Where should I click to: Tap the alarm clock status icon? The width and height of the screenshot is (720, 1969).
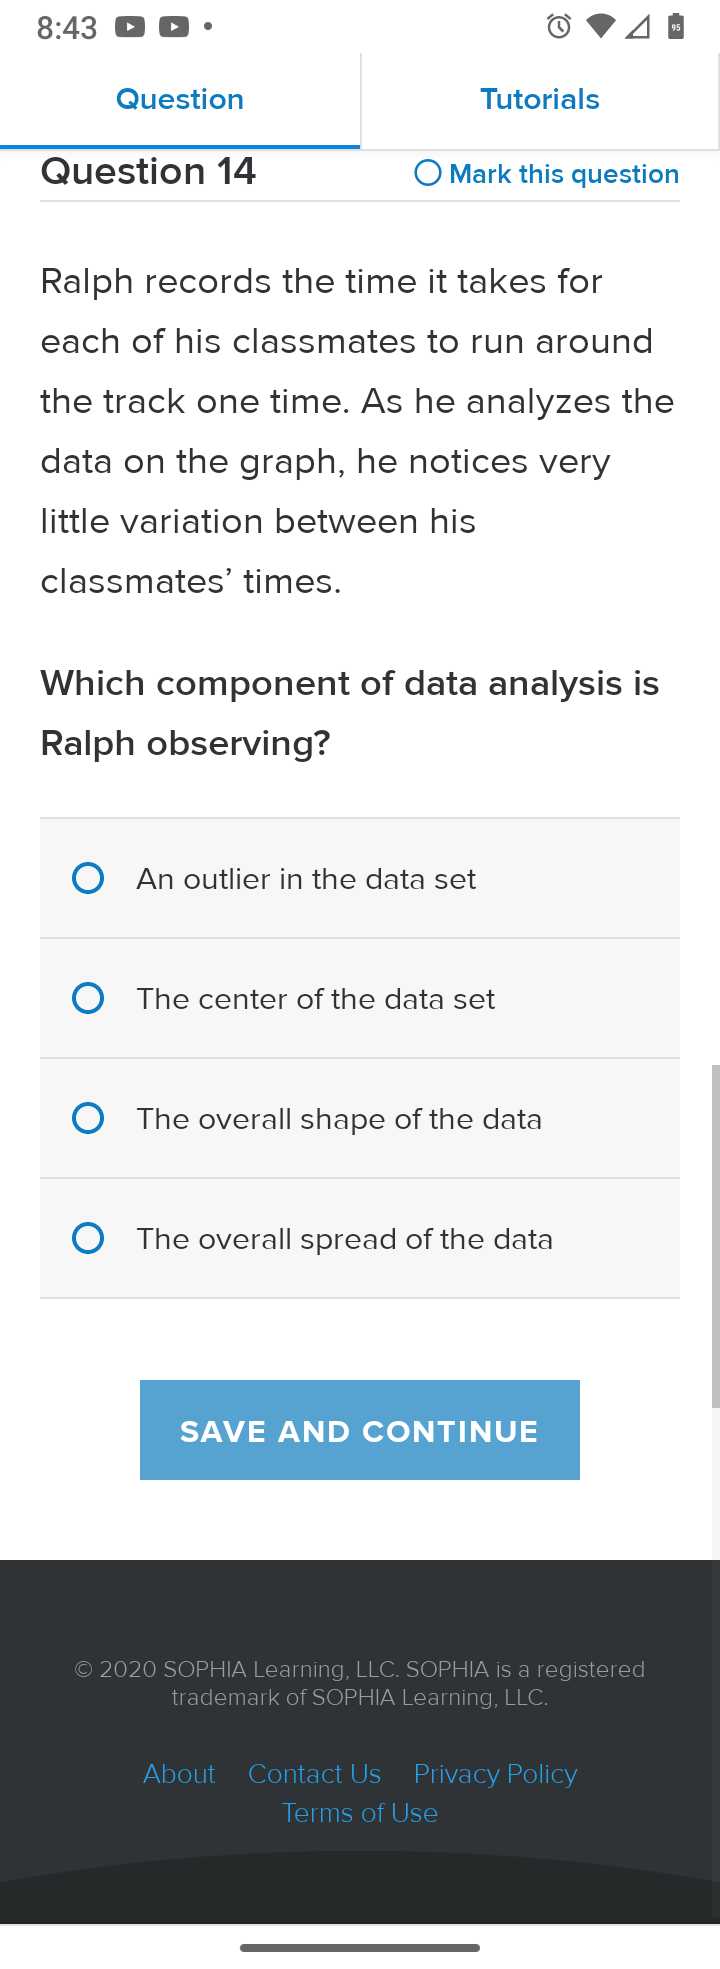pyautogui.click(x=559, y=27)
